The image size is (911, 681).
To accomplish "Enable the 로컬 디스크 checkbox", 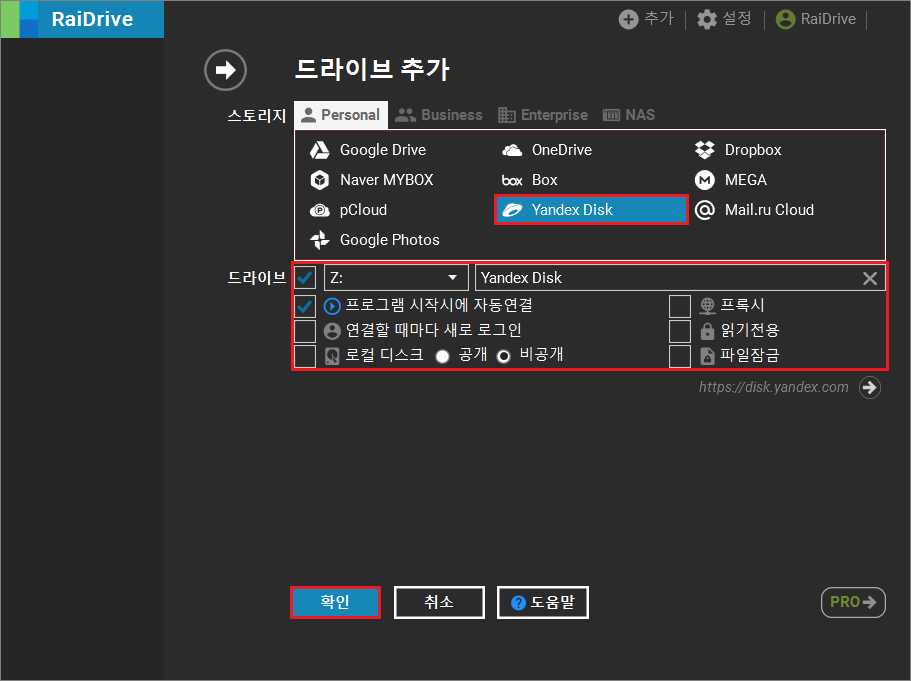I will (305, 356).
